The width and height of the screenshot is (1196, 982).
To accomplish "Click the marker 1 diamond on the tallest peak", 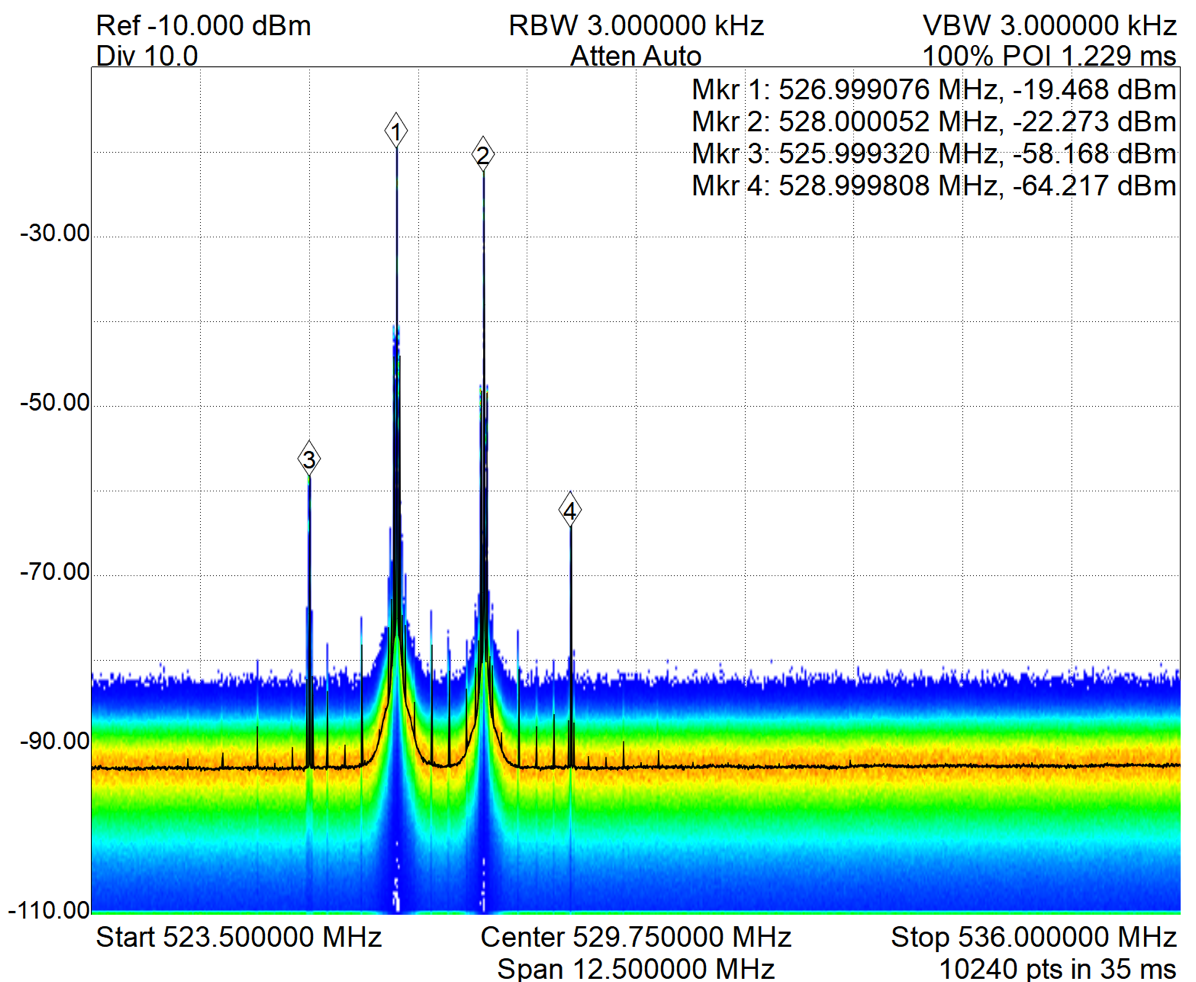I will pos(397,131).
